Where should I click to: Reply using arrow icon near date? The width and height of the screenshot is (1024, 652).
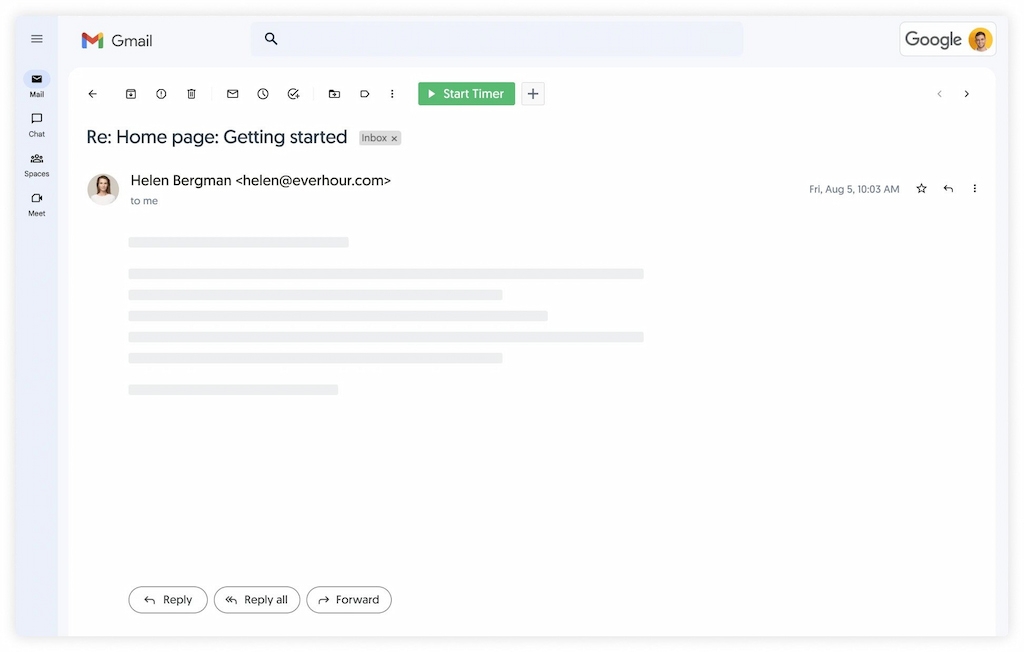948,189
